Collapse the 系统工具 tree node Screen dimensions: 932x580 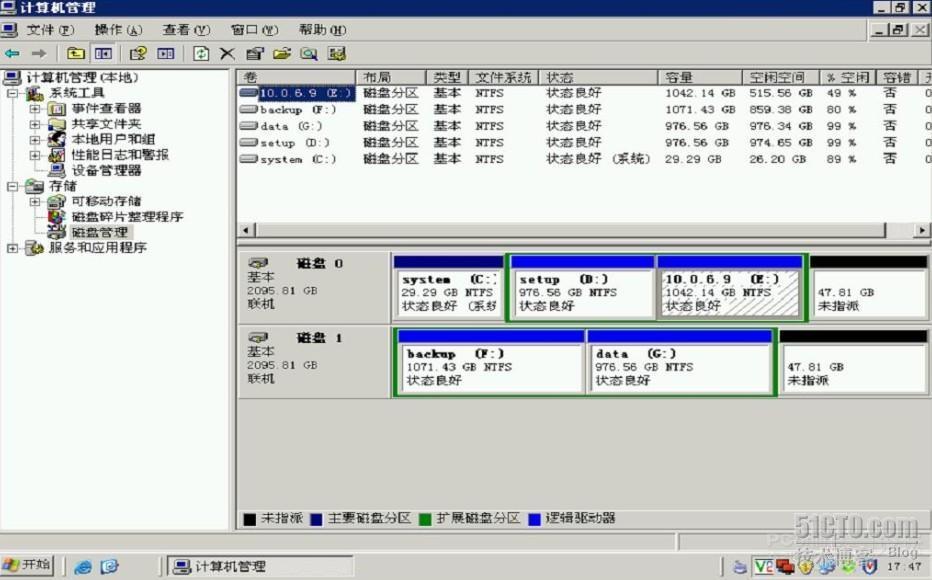pos(12,93)
